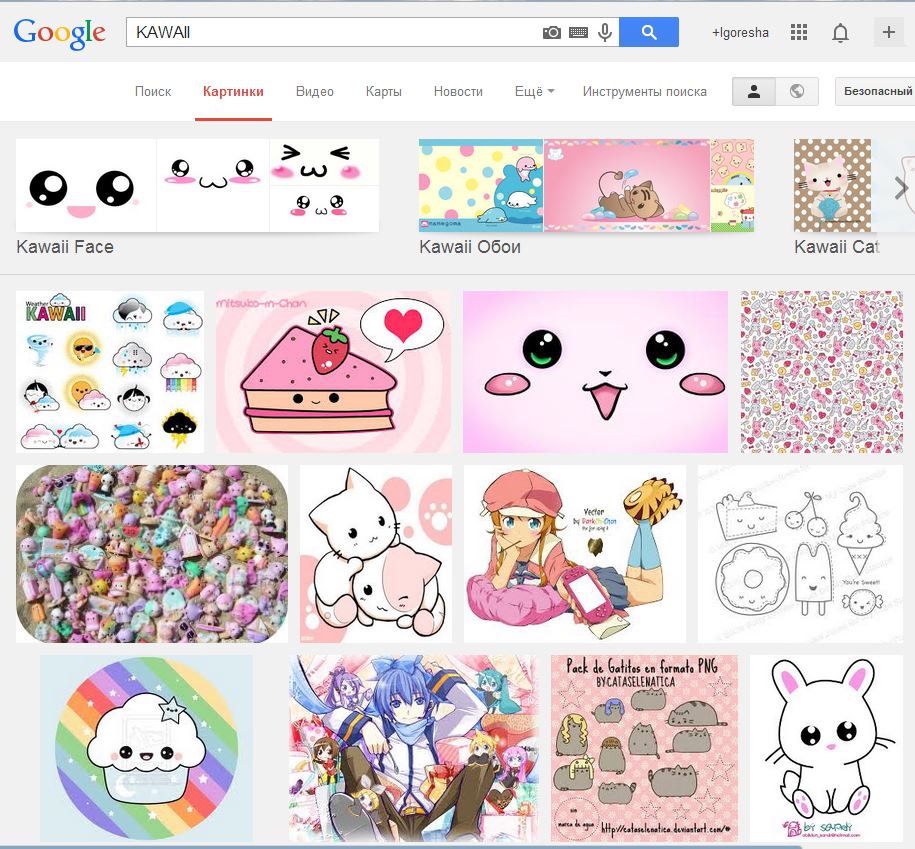Open the Карты tab
This screenshot has height=849, width=915.
click(383, 92)
